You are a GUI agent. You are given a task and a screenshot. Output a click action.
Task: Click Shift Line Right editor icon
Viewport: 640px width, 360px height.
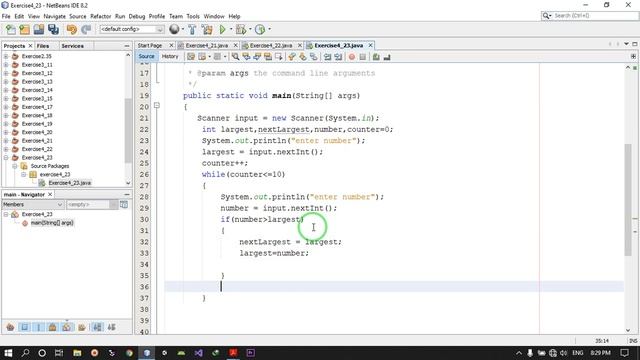click(x=338, y=57)
